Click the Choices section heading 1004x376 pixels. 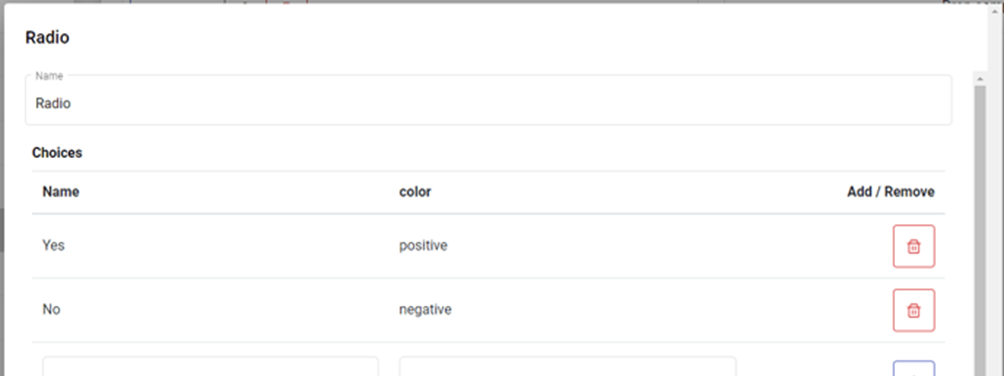tap(57, 153)
